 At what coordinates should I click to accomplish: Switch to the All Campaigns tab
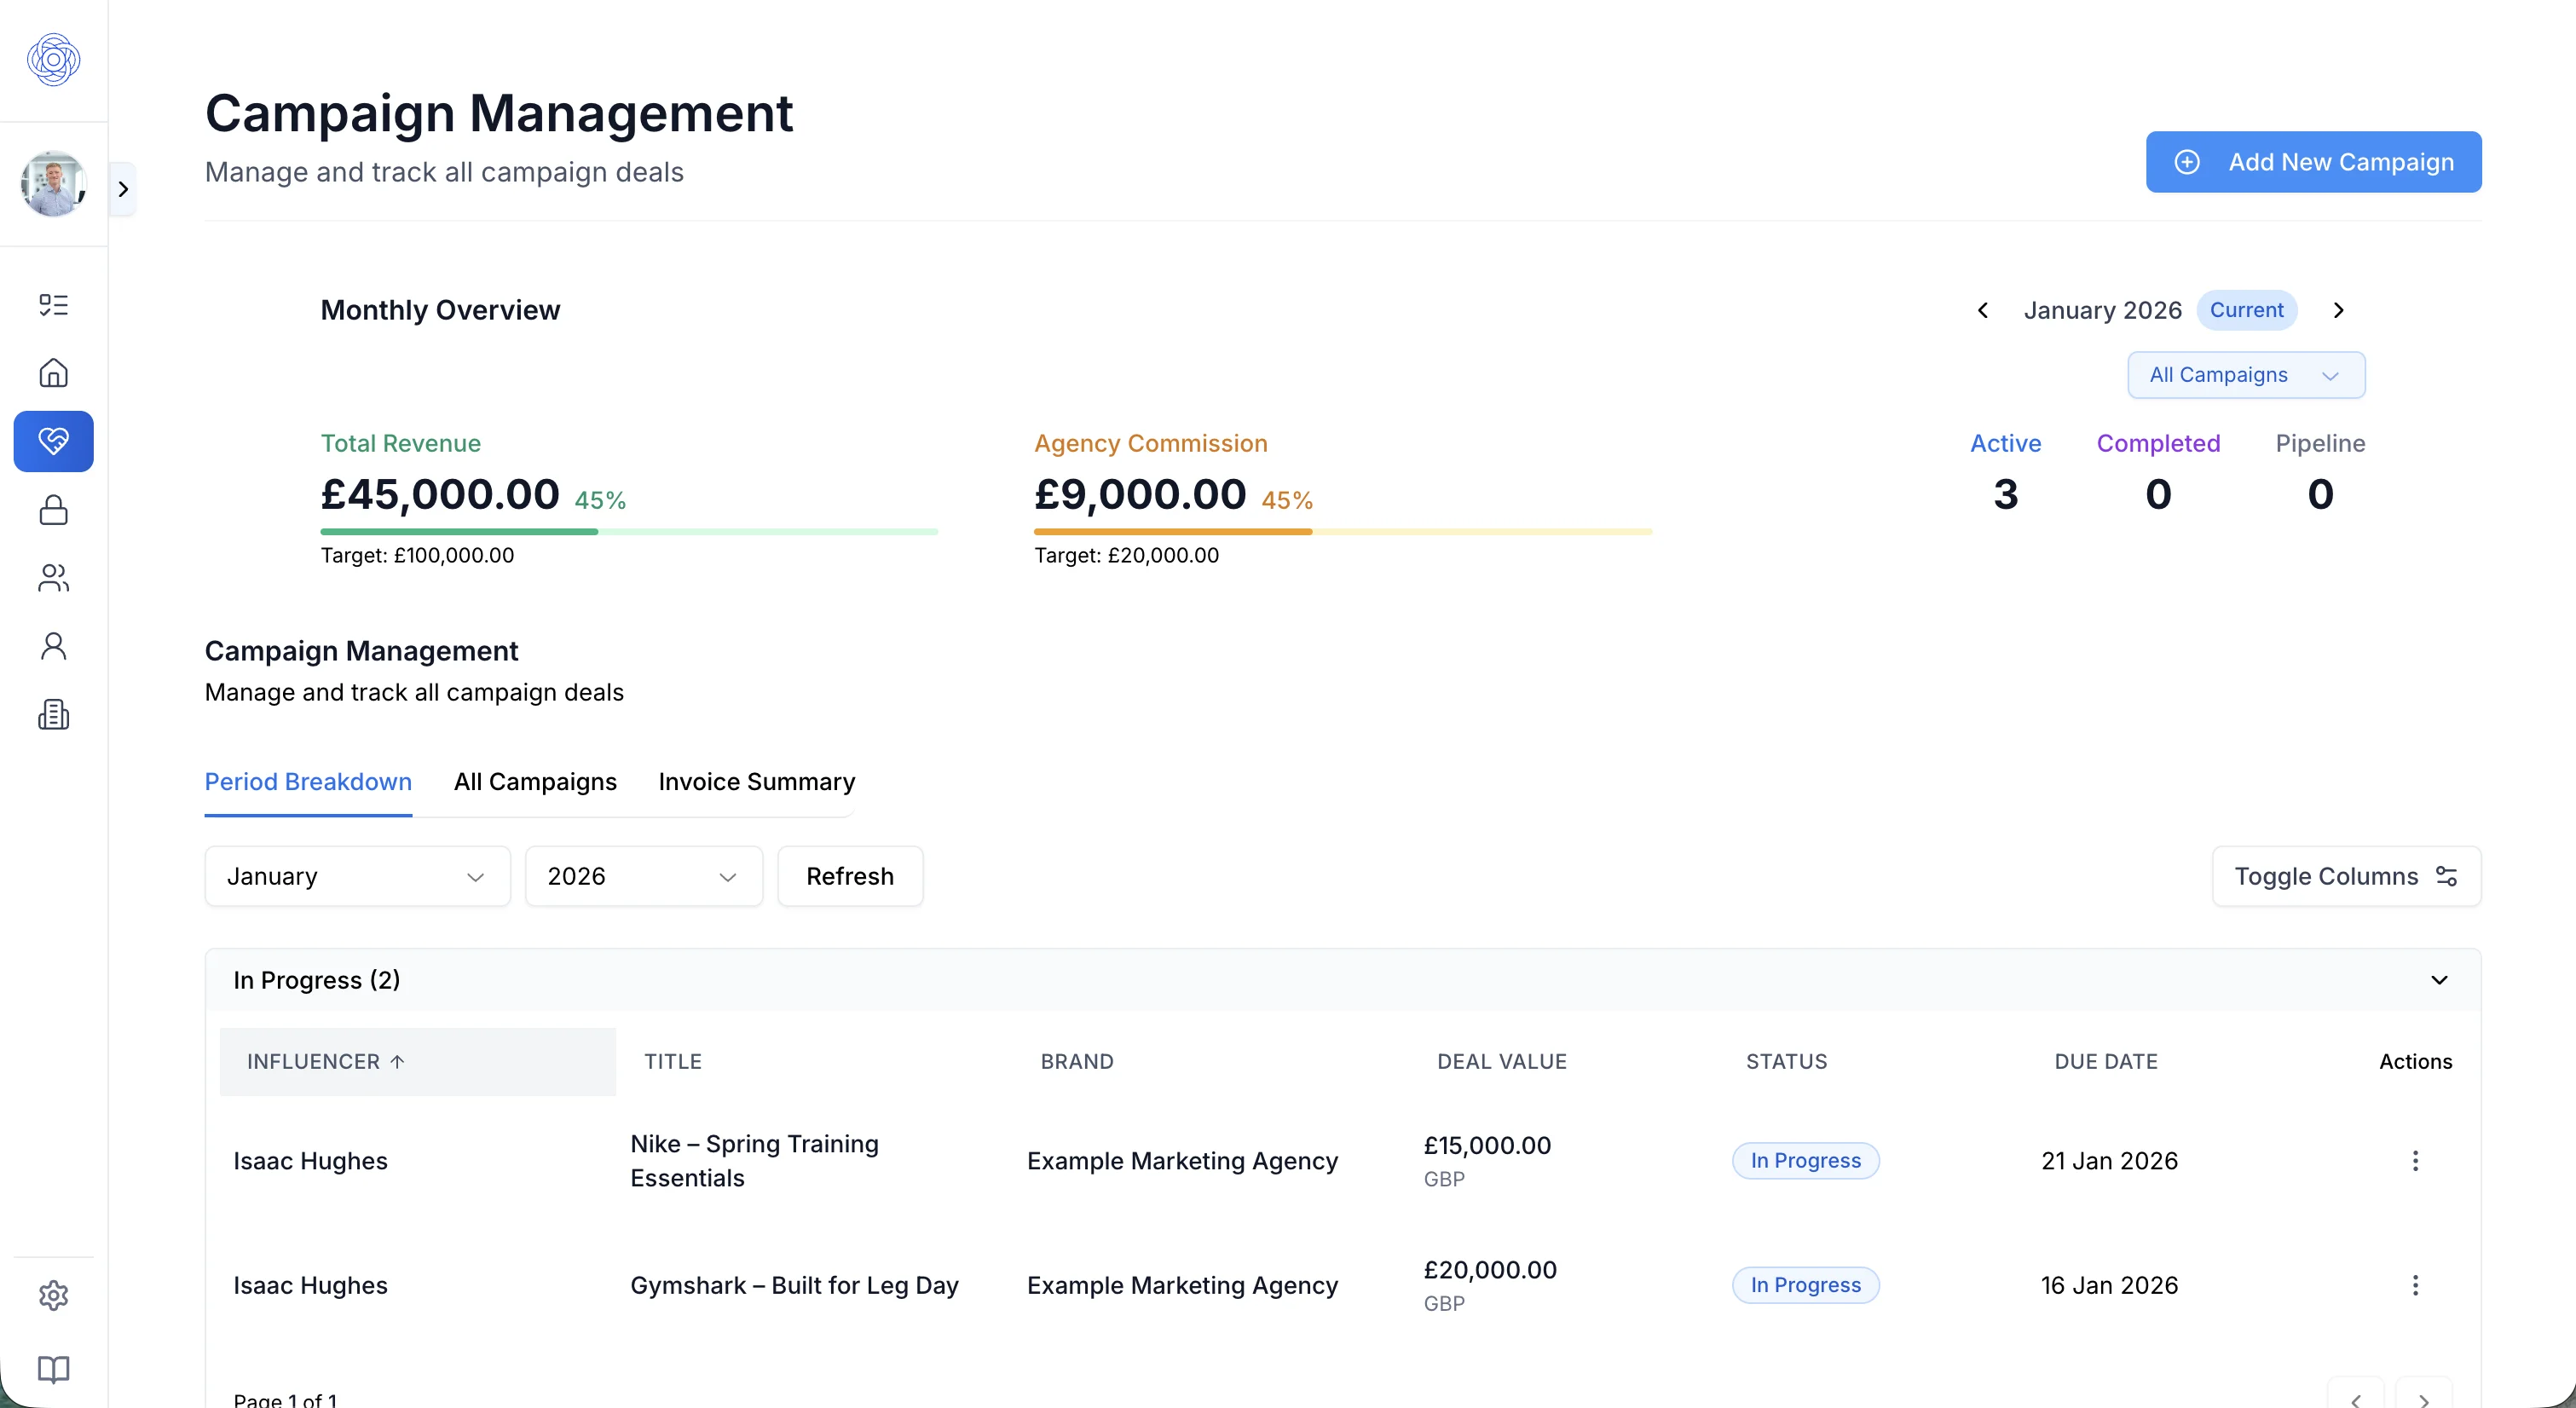pyautogui.click(x=535, y=781)
